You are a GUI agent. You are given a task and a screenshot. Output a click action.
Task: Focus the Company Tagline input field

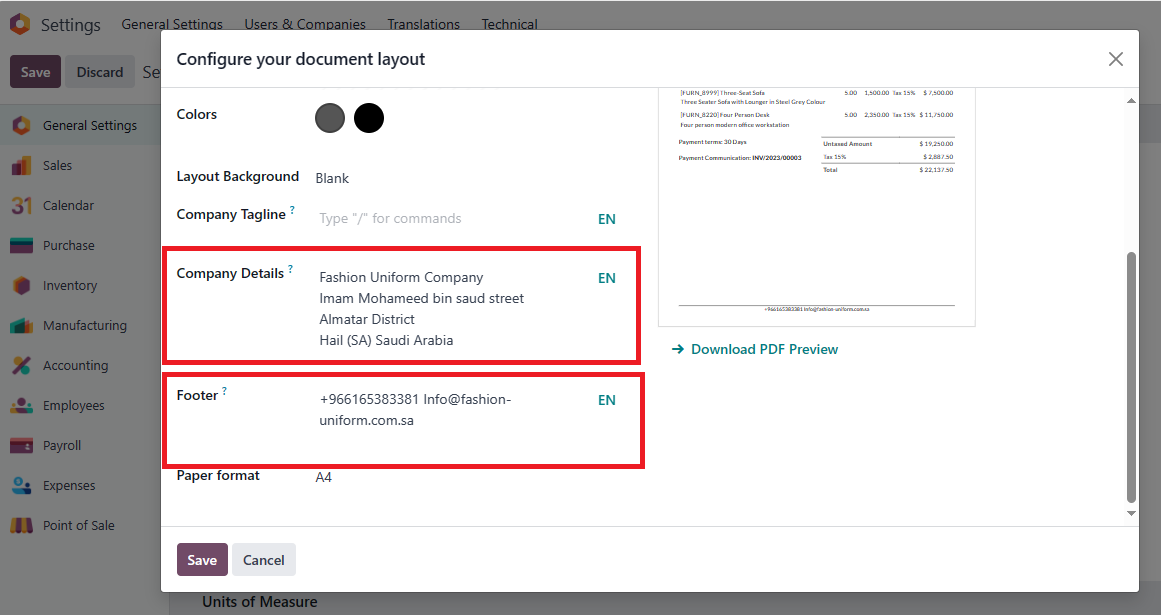[453, 219]
